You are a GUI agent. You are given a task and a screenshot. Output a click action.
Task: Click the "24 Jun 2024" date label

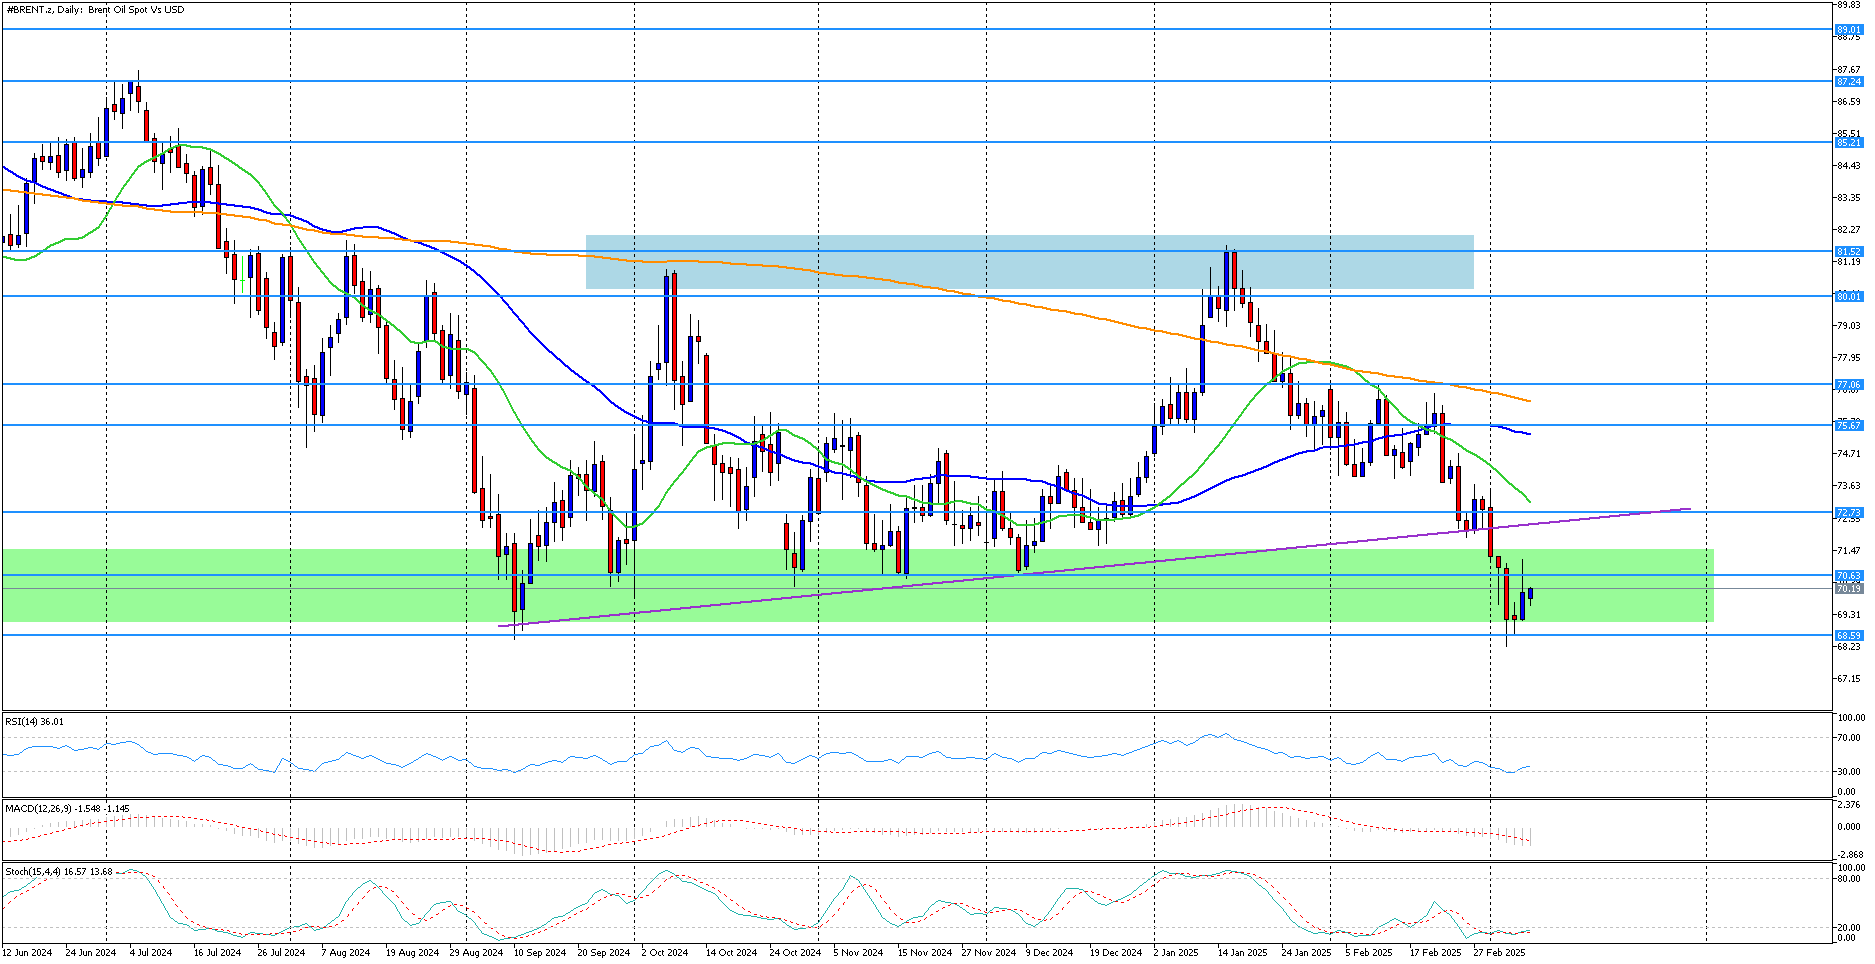tap(91, 952)
